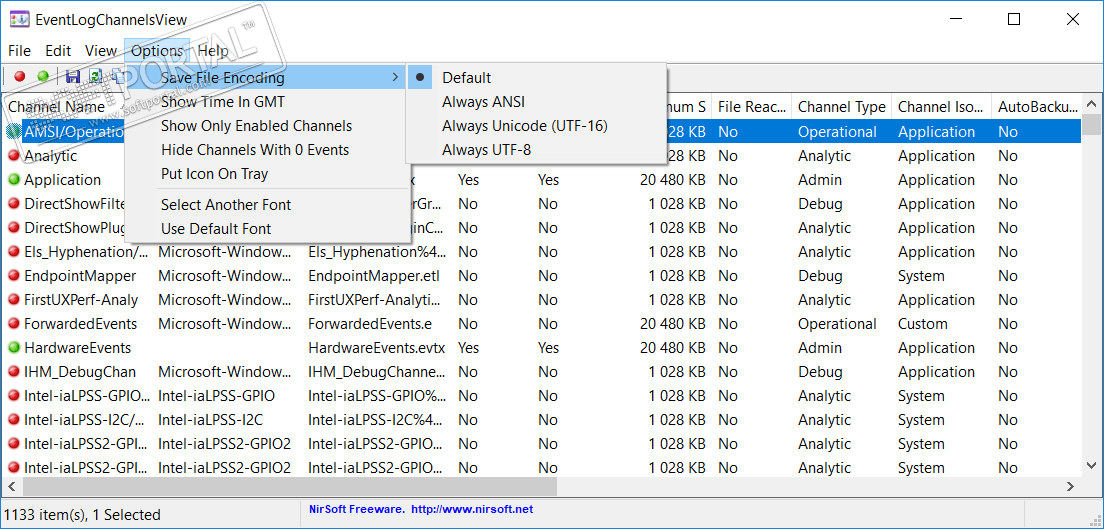The width and height of the screenshot is (1104, 529).
Task: Toggle Show Time In GMT option
Action: (x=222, y=102)
